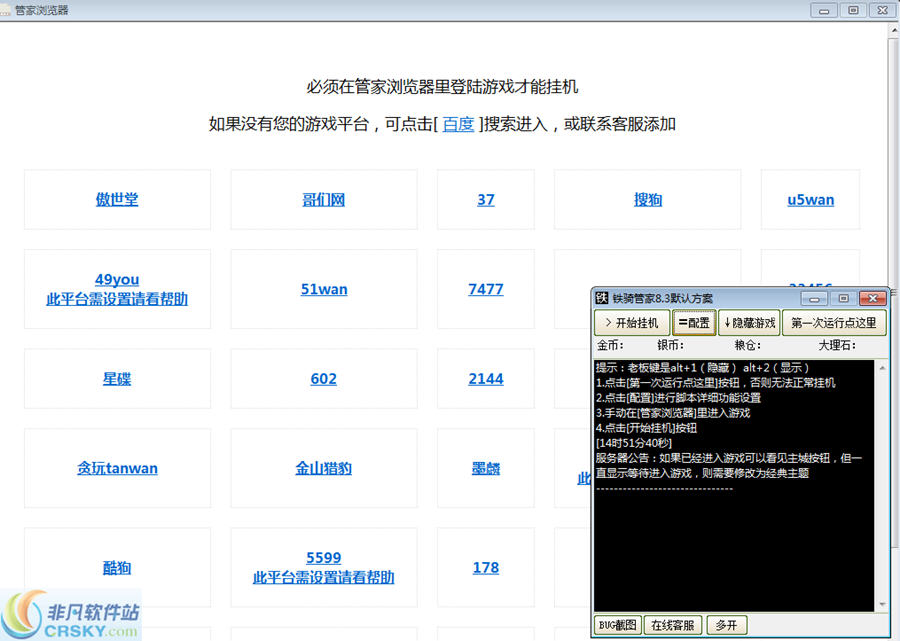Click the 隐藏游戏 button
Viewport: 900px width, 641px height.
pyautogui.click(x=750, y=323)
